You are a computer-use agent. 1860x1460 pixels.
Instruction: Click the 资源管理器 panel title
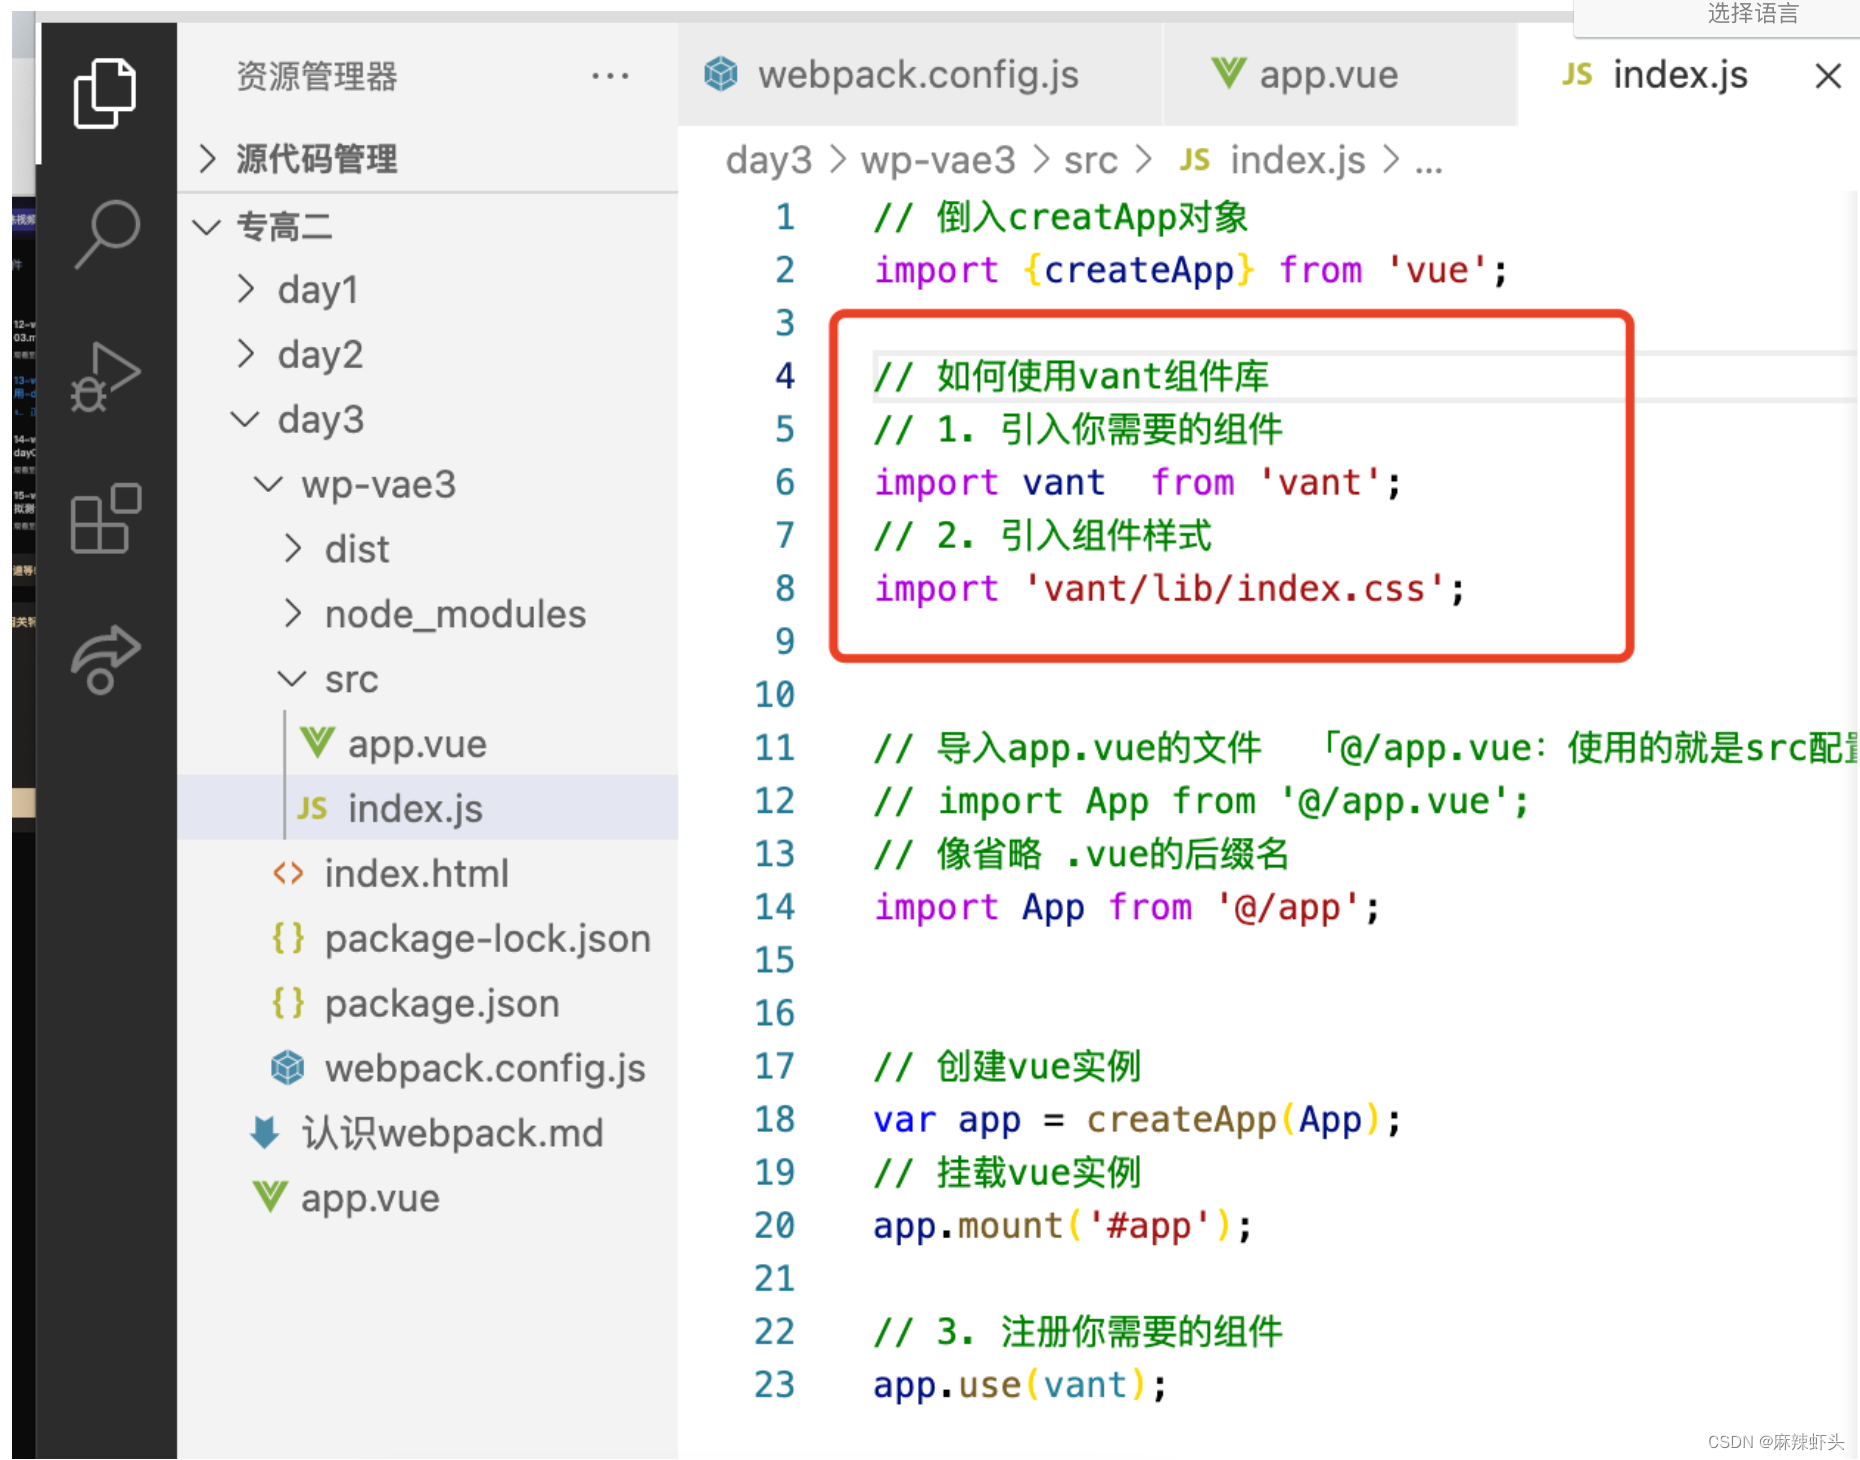[316, 76]
